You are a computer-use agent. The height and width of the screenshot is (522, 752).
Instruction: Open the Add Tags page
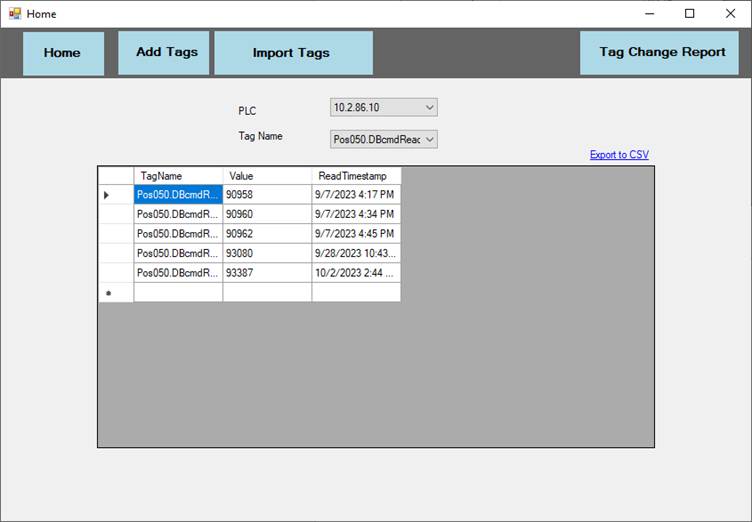[x=165, y=52]
